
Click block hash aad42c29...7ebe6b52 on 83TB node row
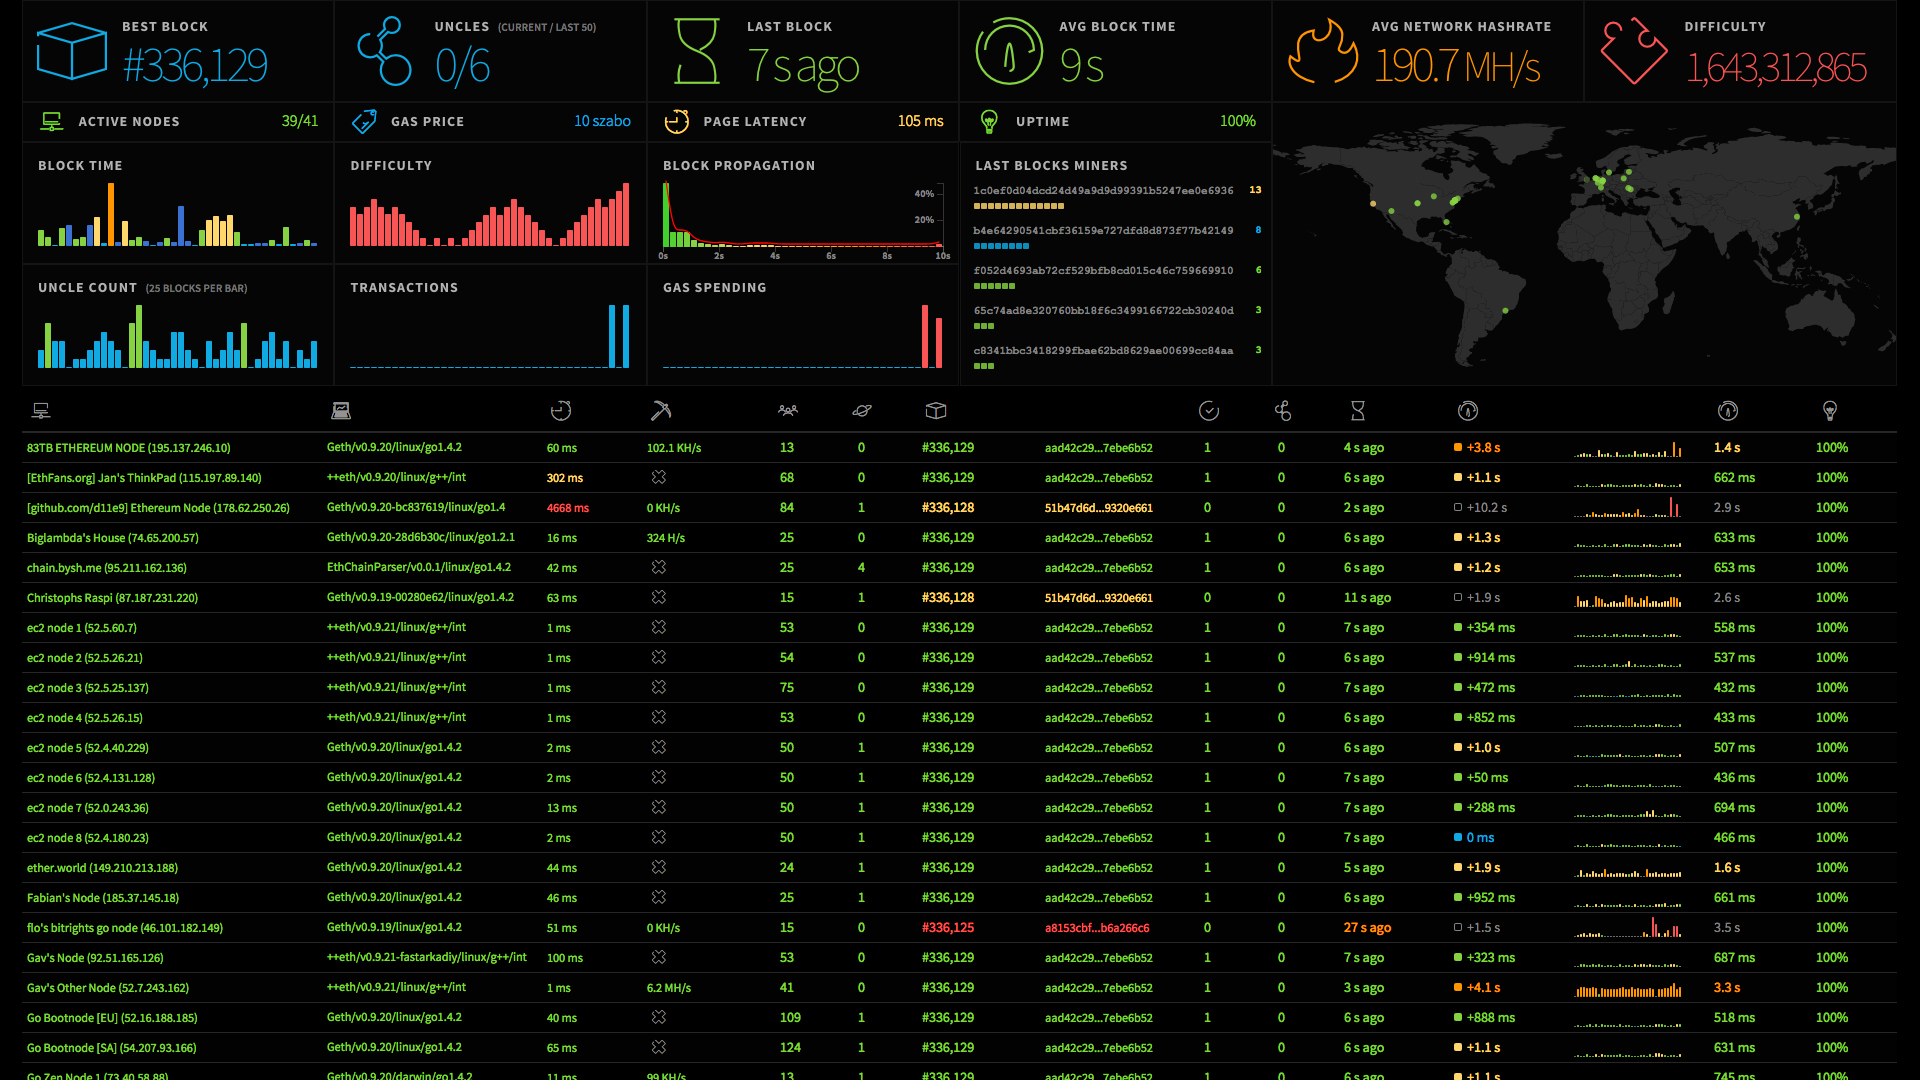click(x=1101, y=448)
